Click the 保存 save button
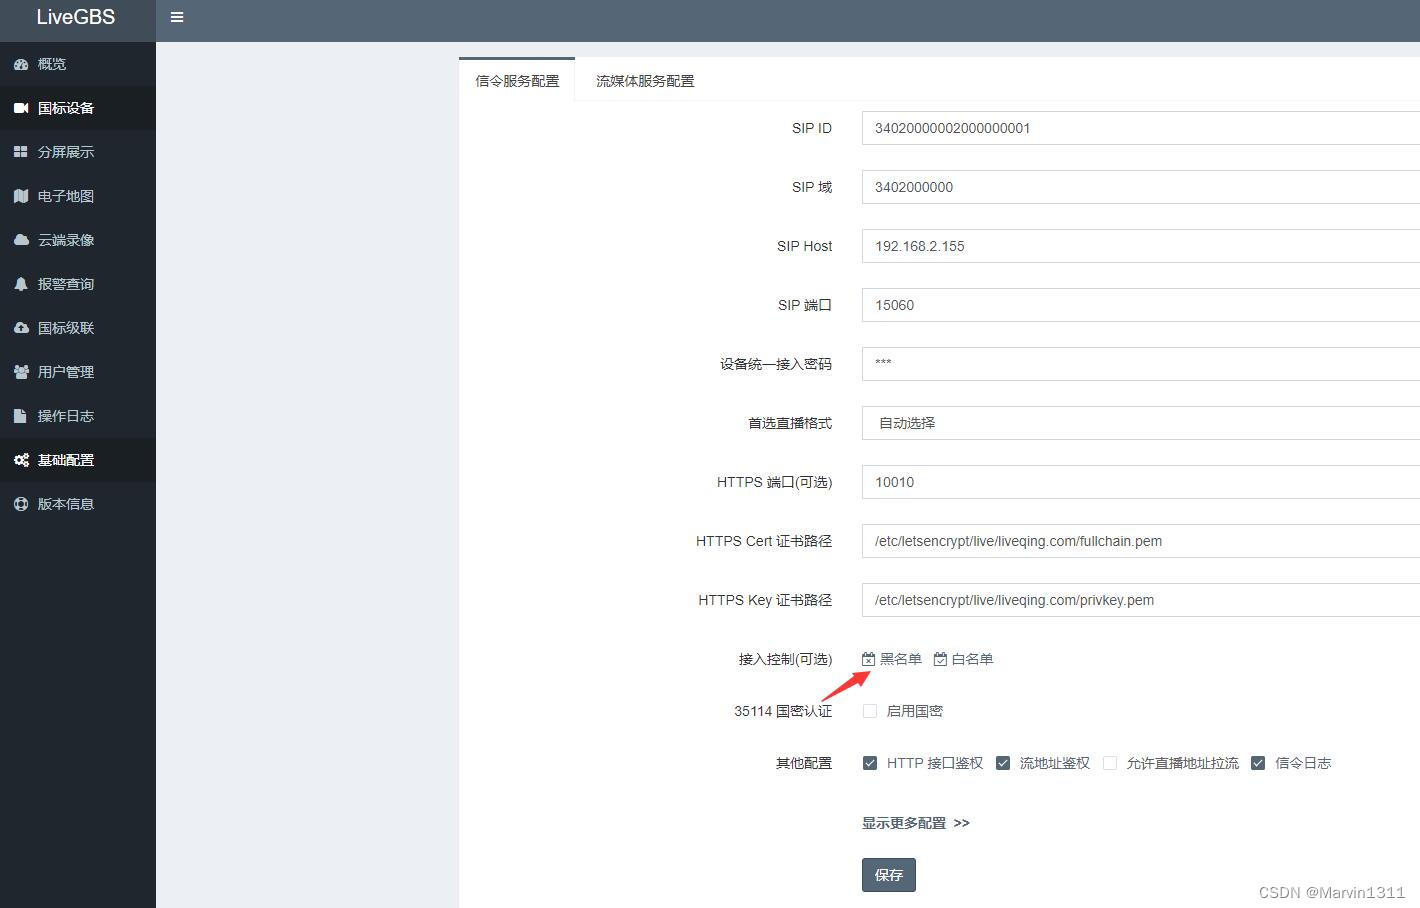 click(x=889, y=875)
